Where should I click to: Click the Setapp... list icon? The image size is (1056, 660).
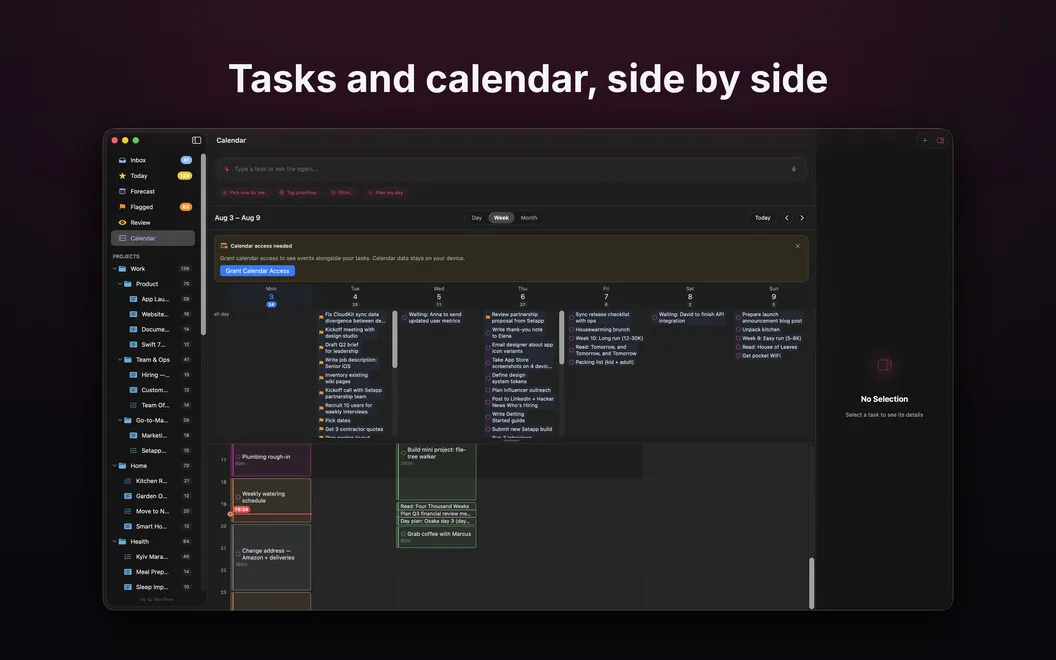coord(133,451)
